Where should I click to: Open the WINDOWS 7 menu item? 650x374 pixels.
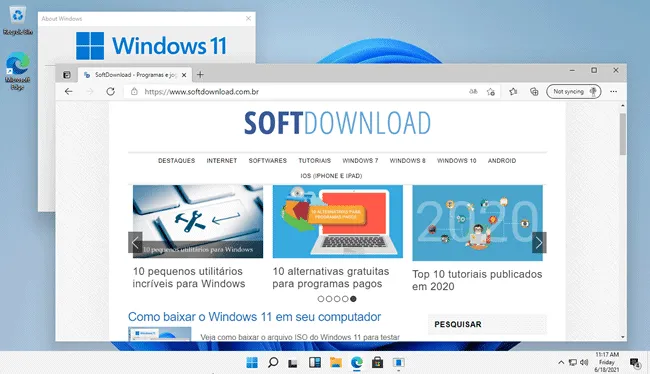(x=360, y=160)
